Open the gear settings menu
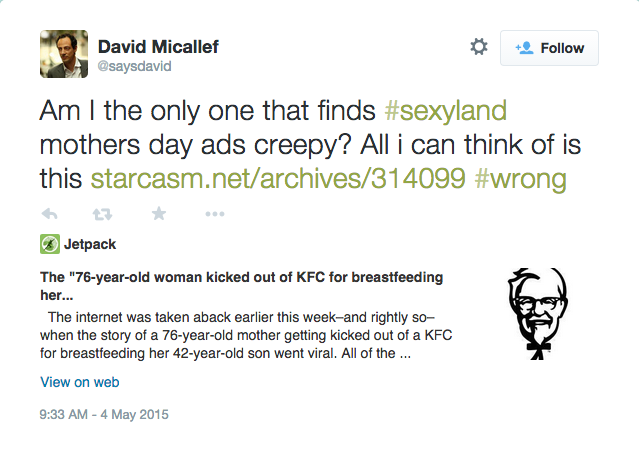The height and width of the screenshot is (456, 639). click(479, 47)
